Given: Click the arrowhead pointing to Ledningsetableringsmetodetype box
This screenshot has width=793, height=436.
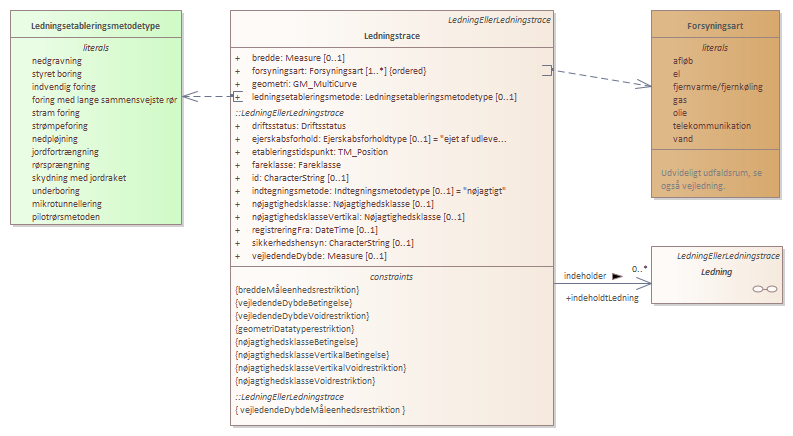Looking at the screenshot, I should (x=191, y=97).
